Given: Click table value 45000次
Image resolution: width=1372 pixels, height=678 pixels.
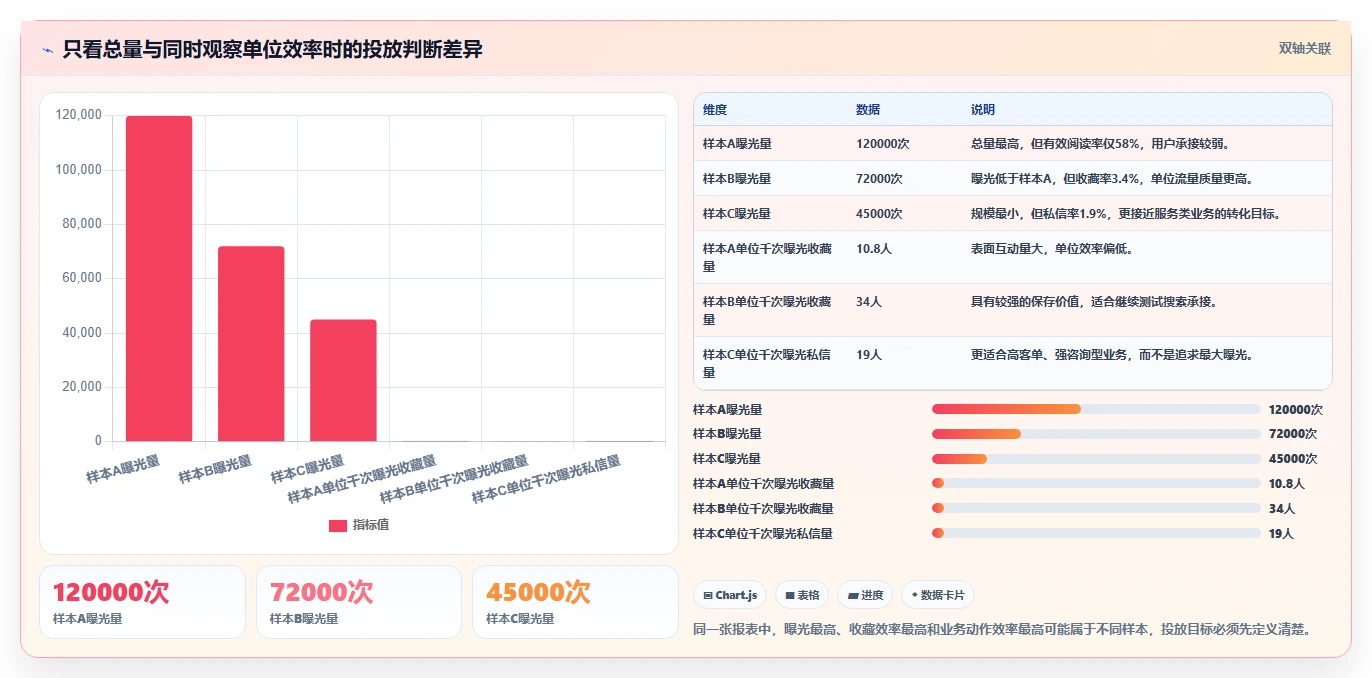Looking at the screenshot, I should click(879, 214).
